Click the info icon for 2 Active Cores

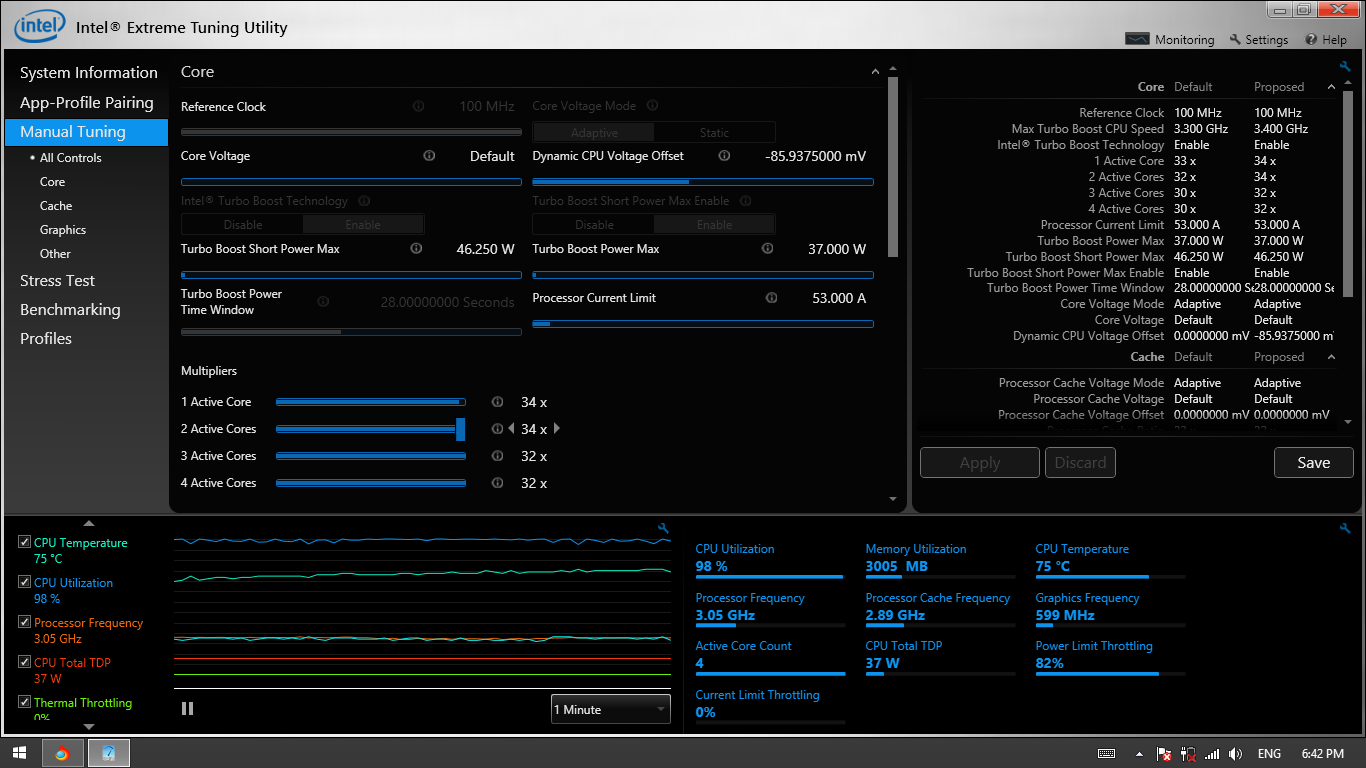coord(497,428)
